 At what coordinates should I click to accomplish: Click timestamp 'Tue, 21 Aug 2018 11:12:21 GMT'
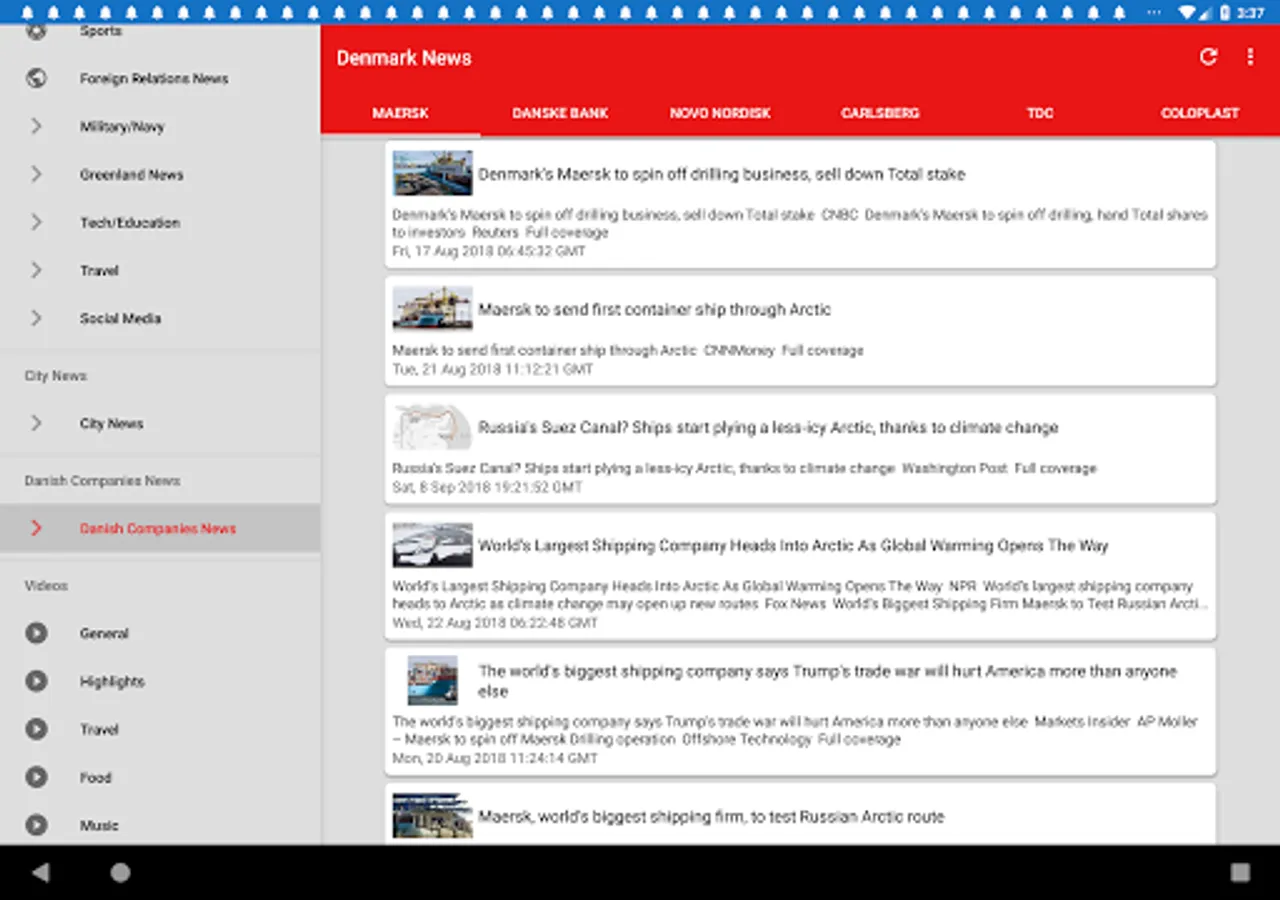493,369
